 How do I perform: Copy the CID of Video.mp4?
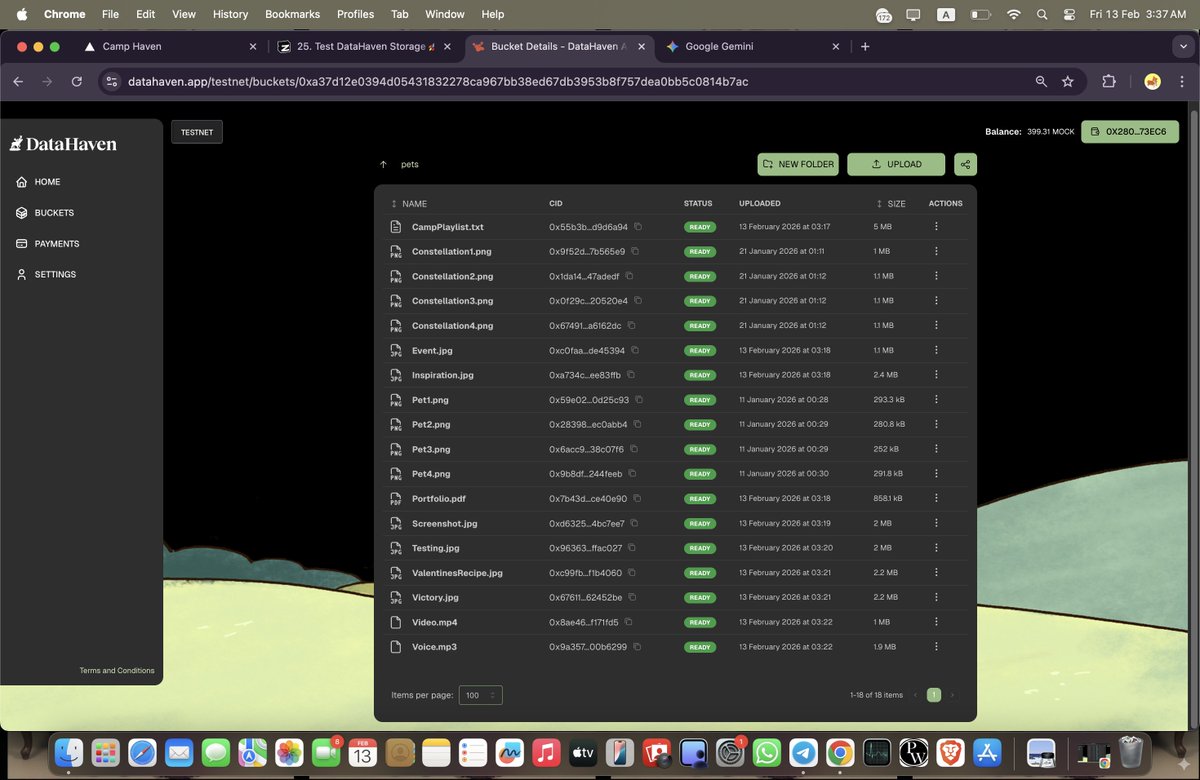629,622
